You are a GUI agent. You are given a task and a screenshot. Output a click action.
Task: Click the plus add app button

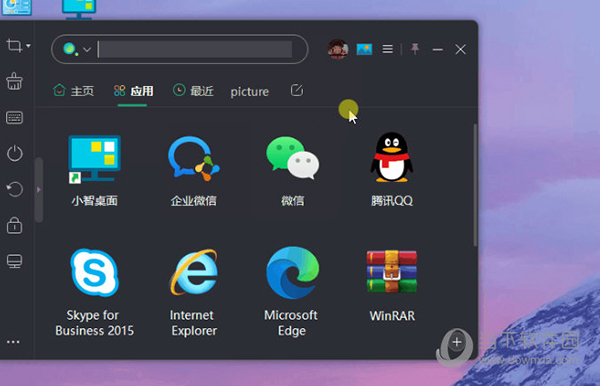pyautogui.click(x=457, y=342)
